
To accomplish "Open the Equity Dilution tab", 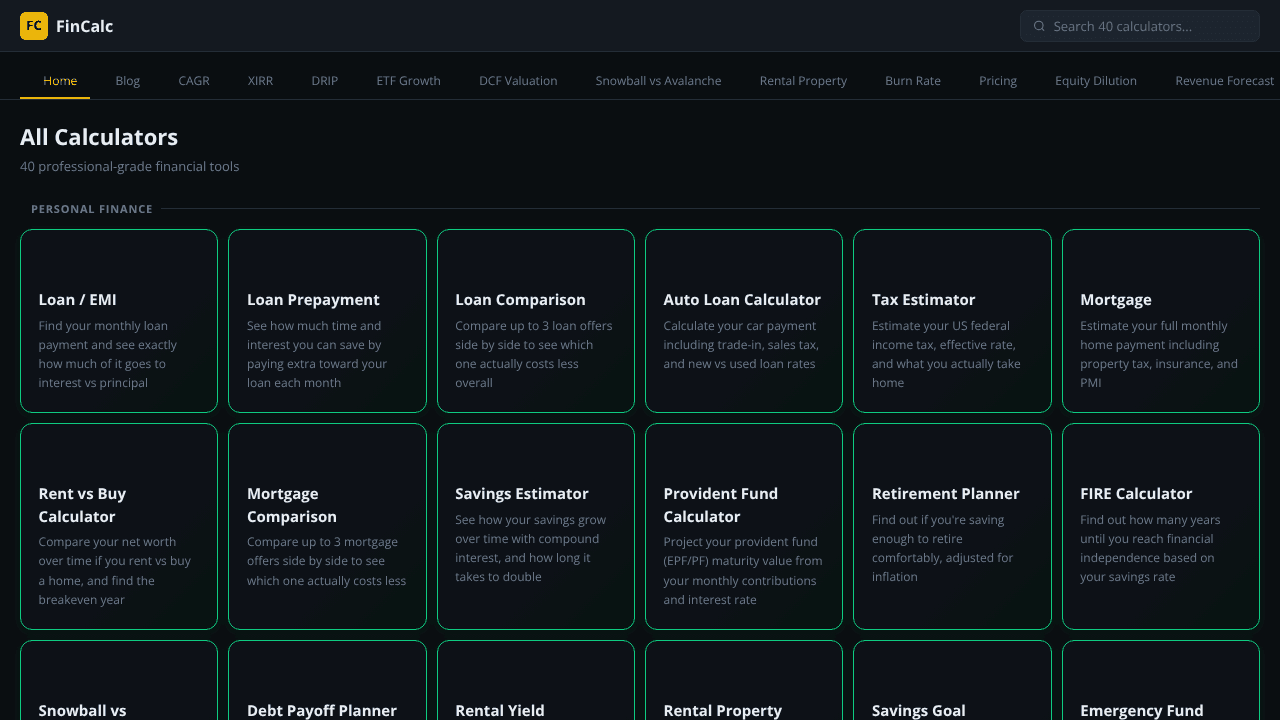I will click(x=1096, y=80).
